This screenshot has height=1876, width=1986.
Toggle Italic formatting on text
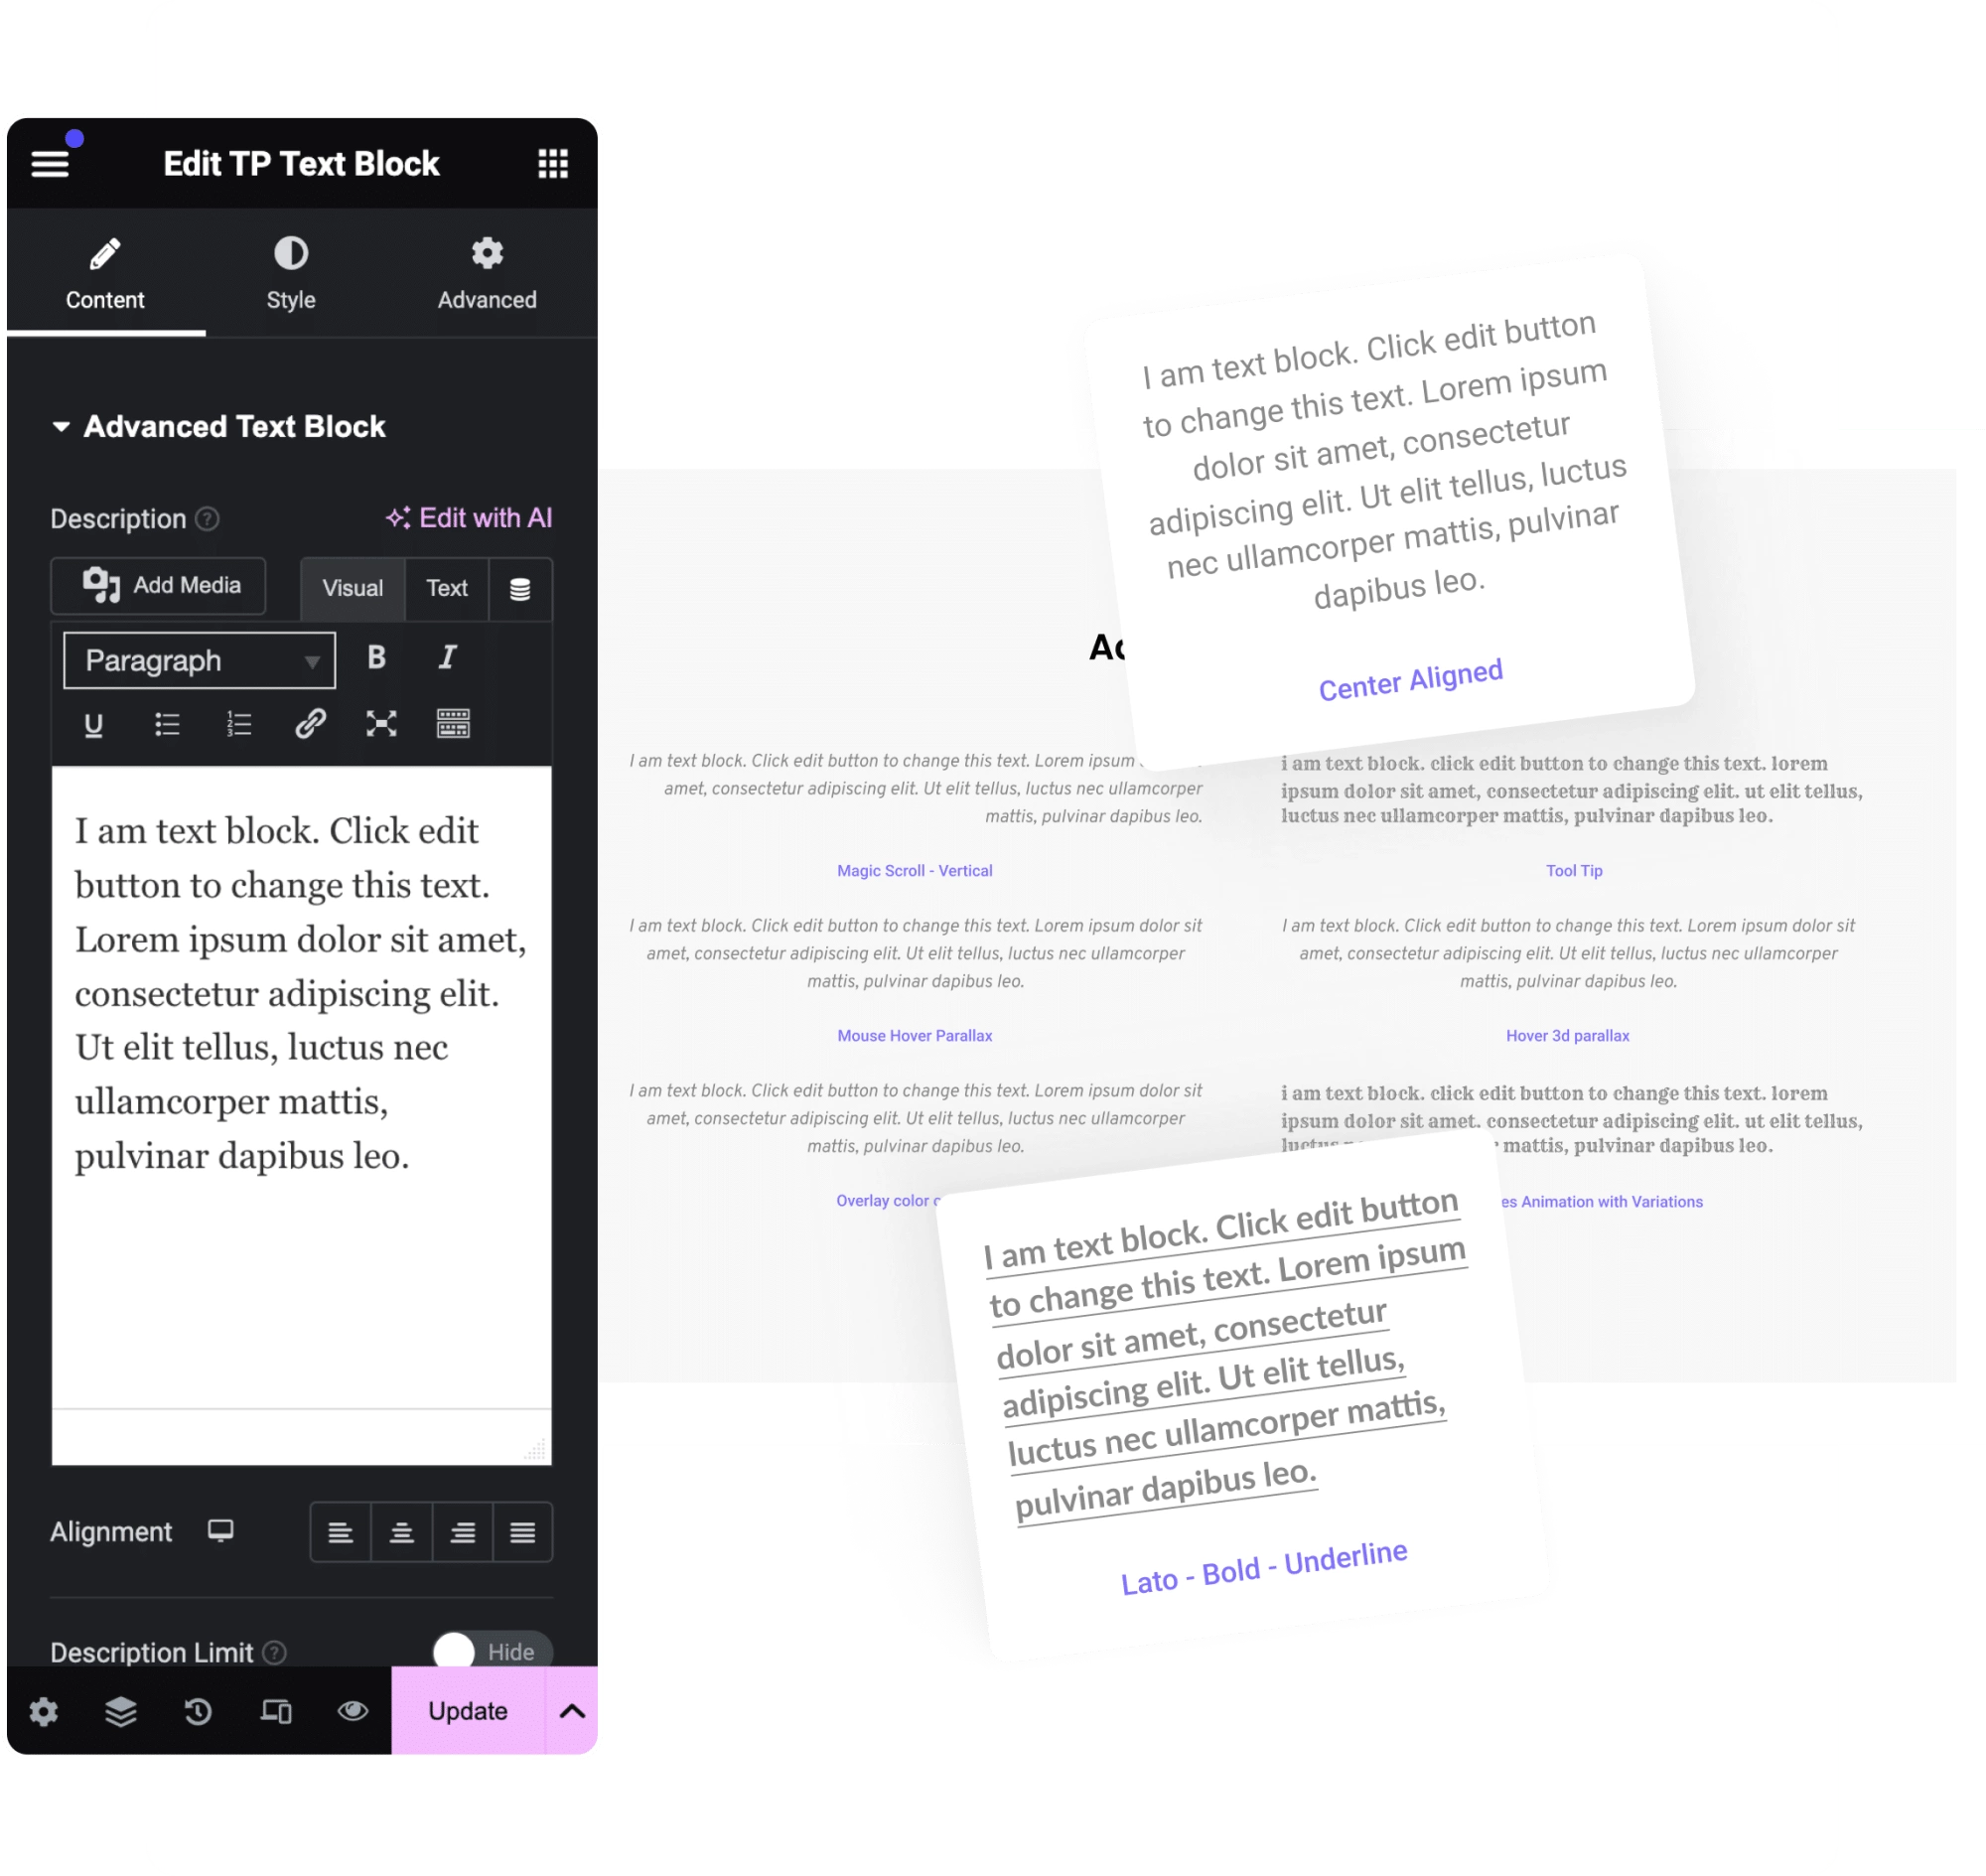click(x=448, y=657)
